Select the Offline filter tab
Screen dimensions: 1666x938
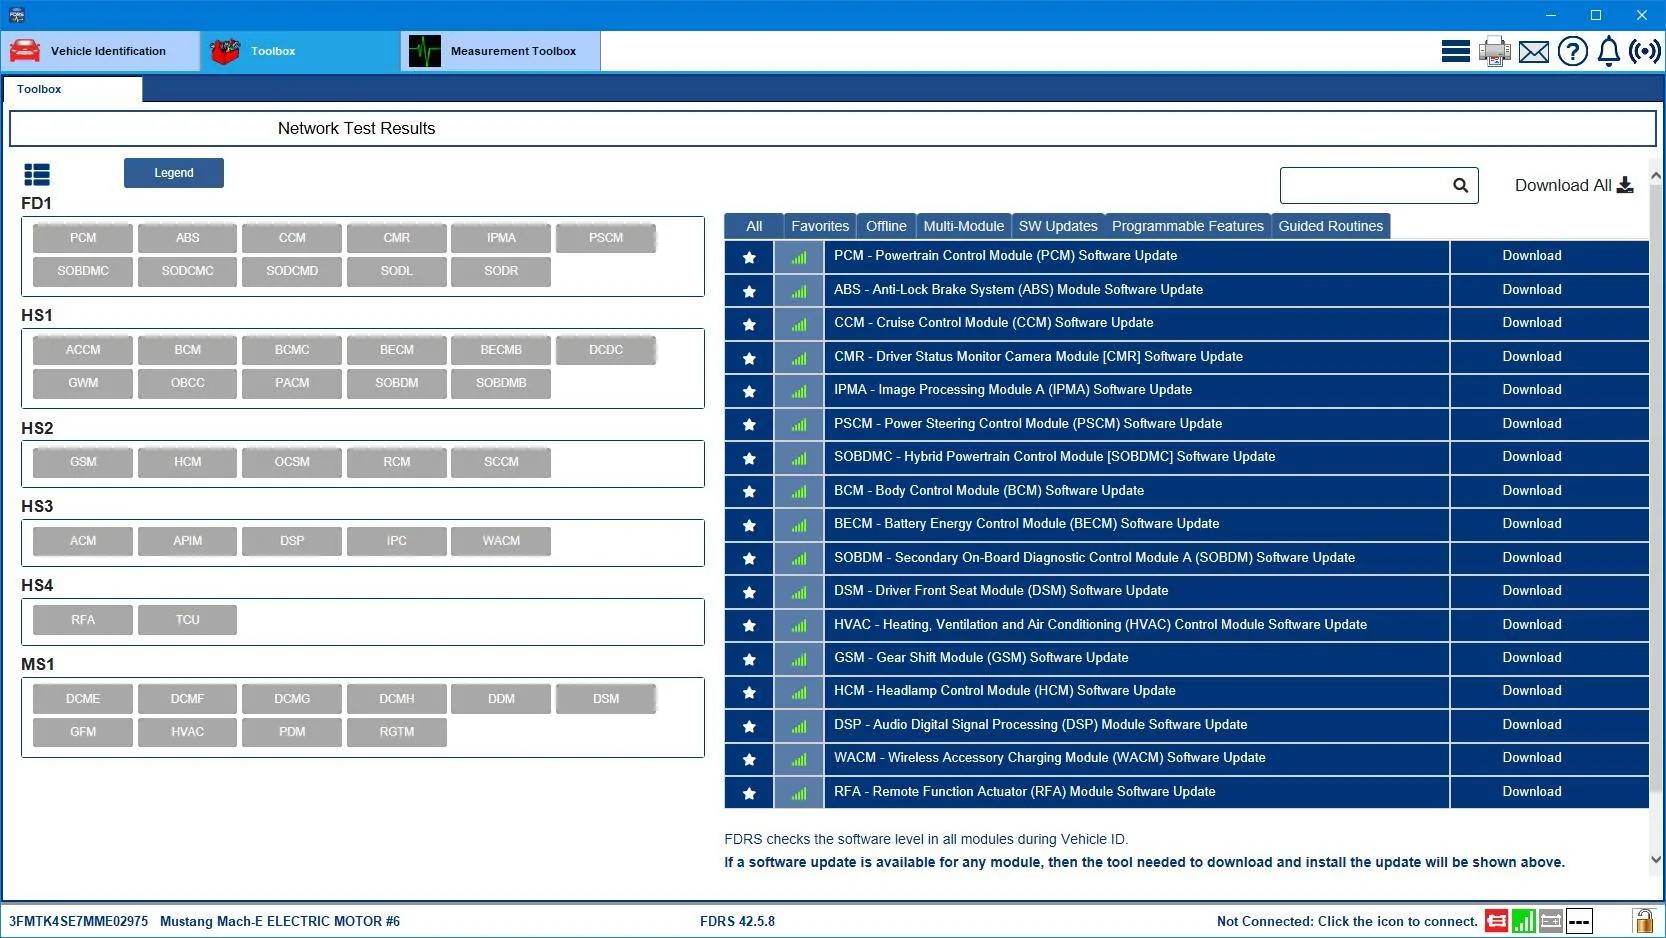coord(886,226)
